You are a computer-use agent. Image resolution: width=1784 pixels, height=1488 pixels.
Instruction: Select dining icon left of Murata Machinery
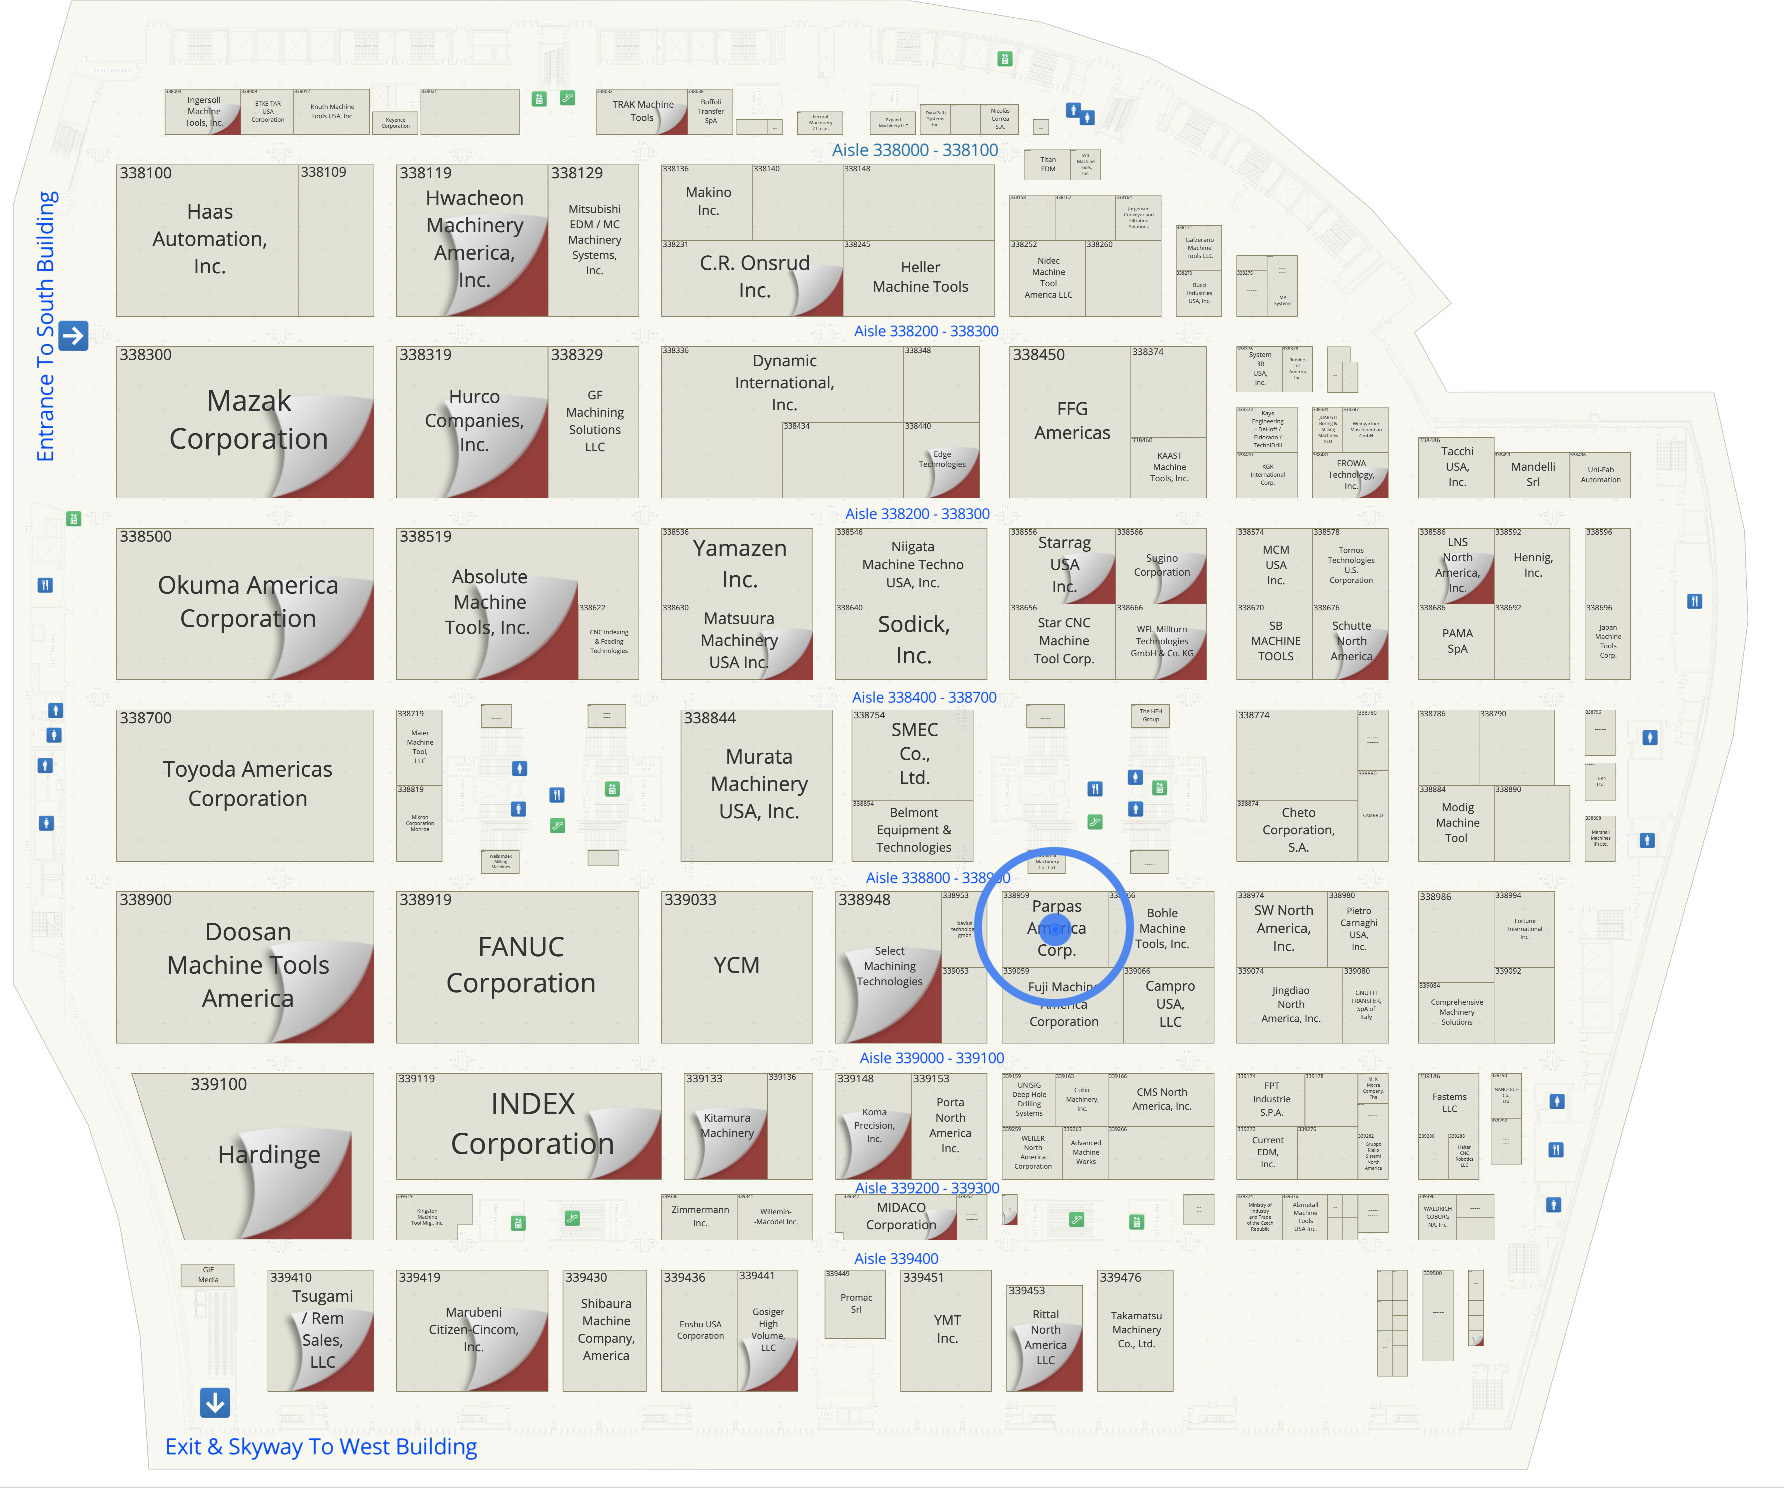(x=557, y=795)
